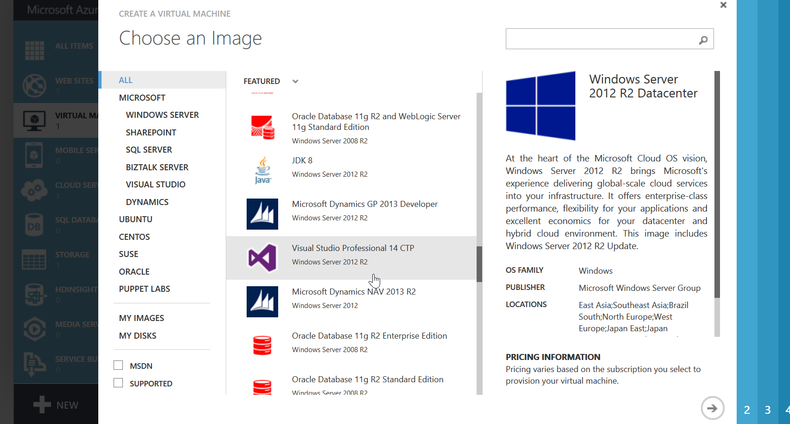The height and width of the screenshot is (424, 790).
Task: Click the Dynamics GP 2013 Developer icon
Action: click(x=262, y=214)
